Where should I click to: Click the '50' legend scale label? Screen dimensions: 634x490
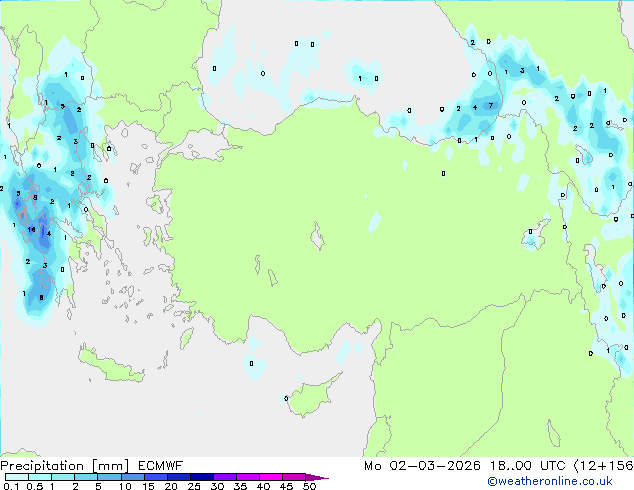tap(309, 486)
